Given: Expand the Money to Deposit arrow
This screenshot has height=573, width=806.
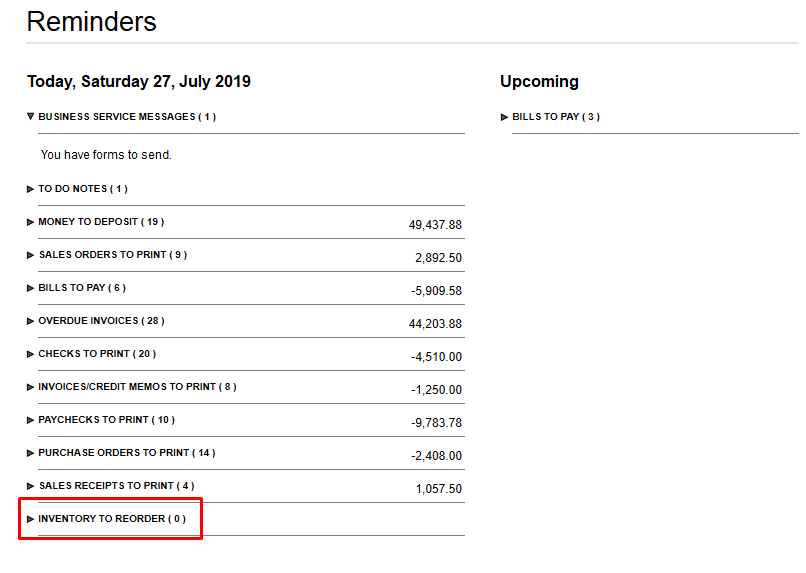Looking at the screenshot, I should 31,222.
